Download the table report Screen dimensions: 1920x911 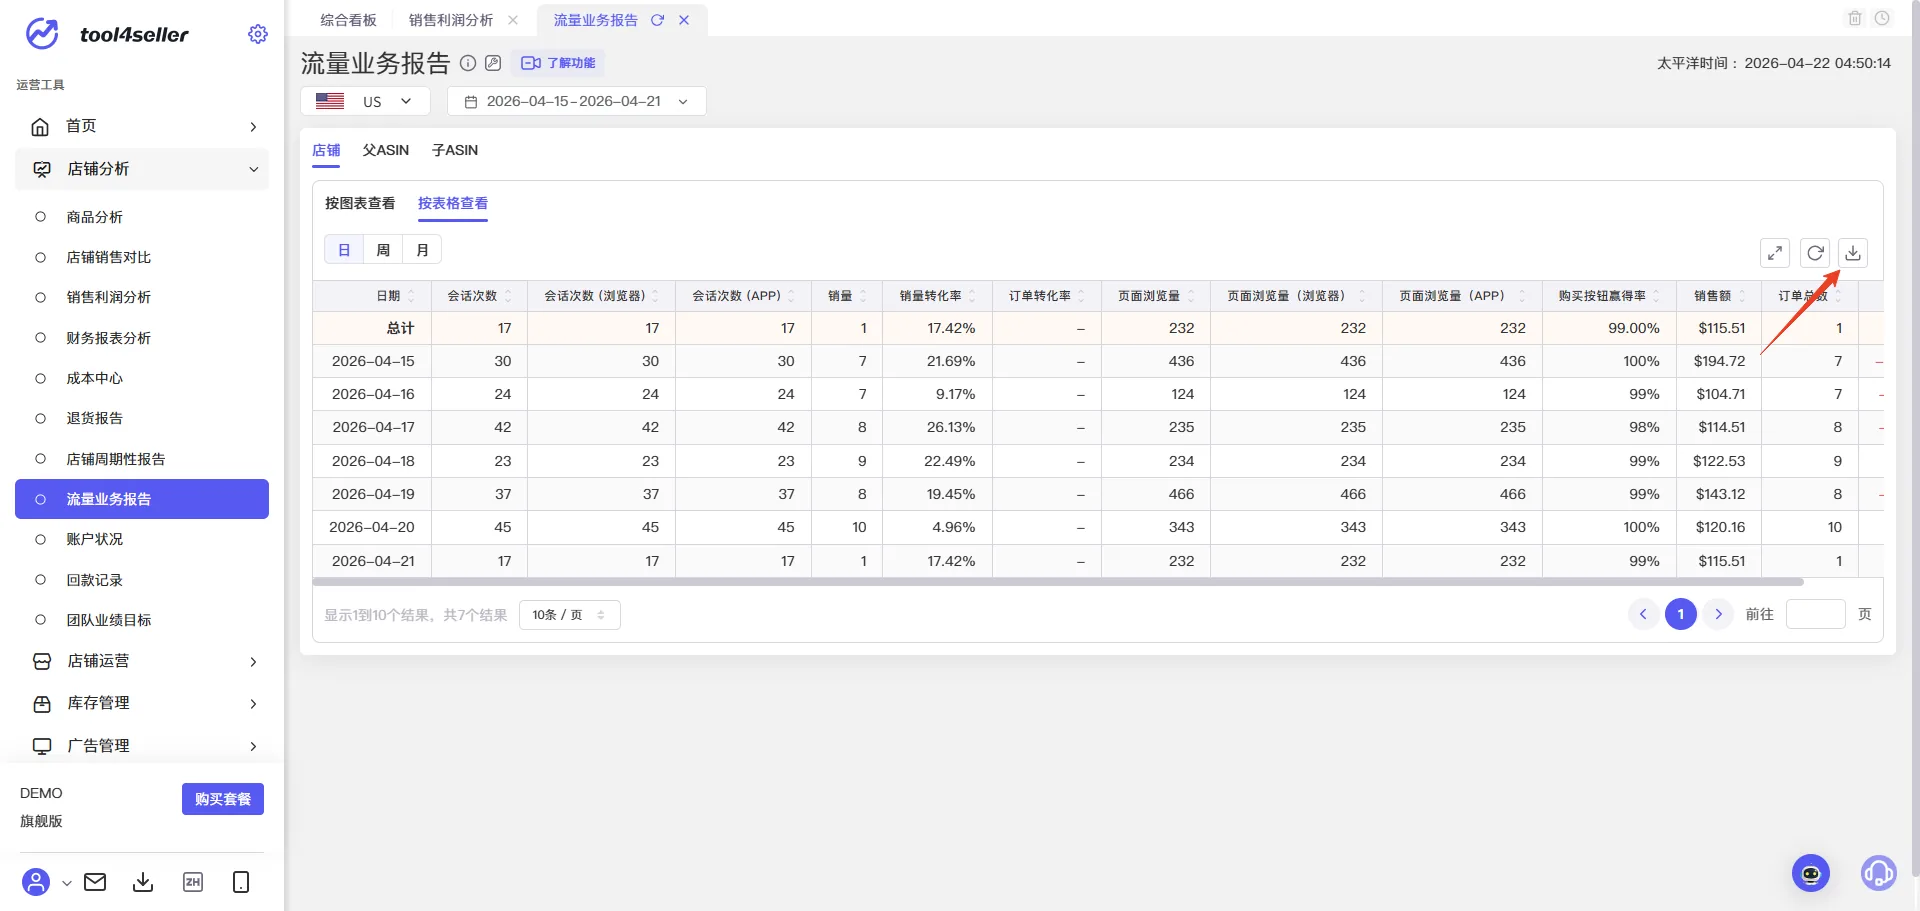point(1853,253)
